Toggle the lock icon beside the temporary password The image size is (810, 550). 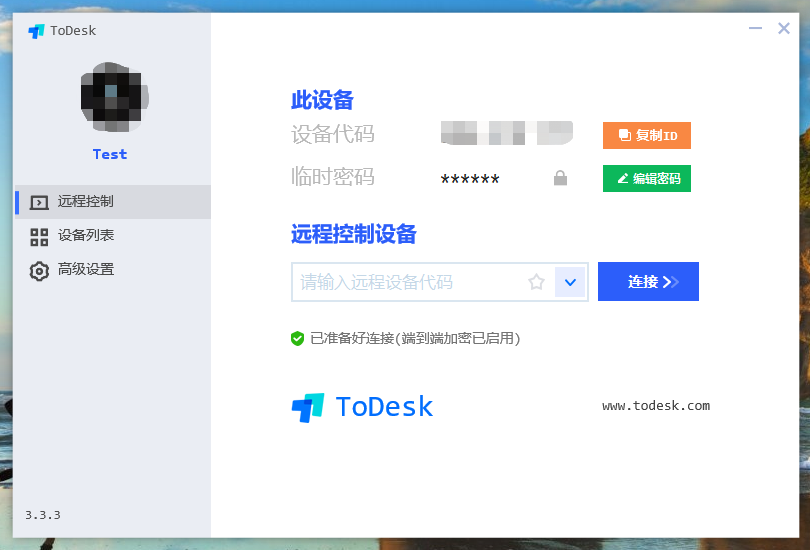click(x=560, y=178)
